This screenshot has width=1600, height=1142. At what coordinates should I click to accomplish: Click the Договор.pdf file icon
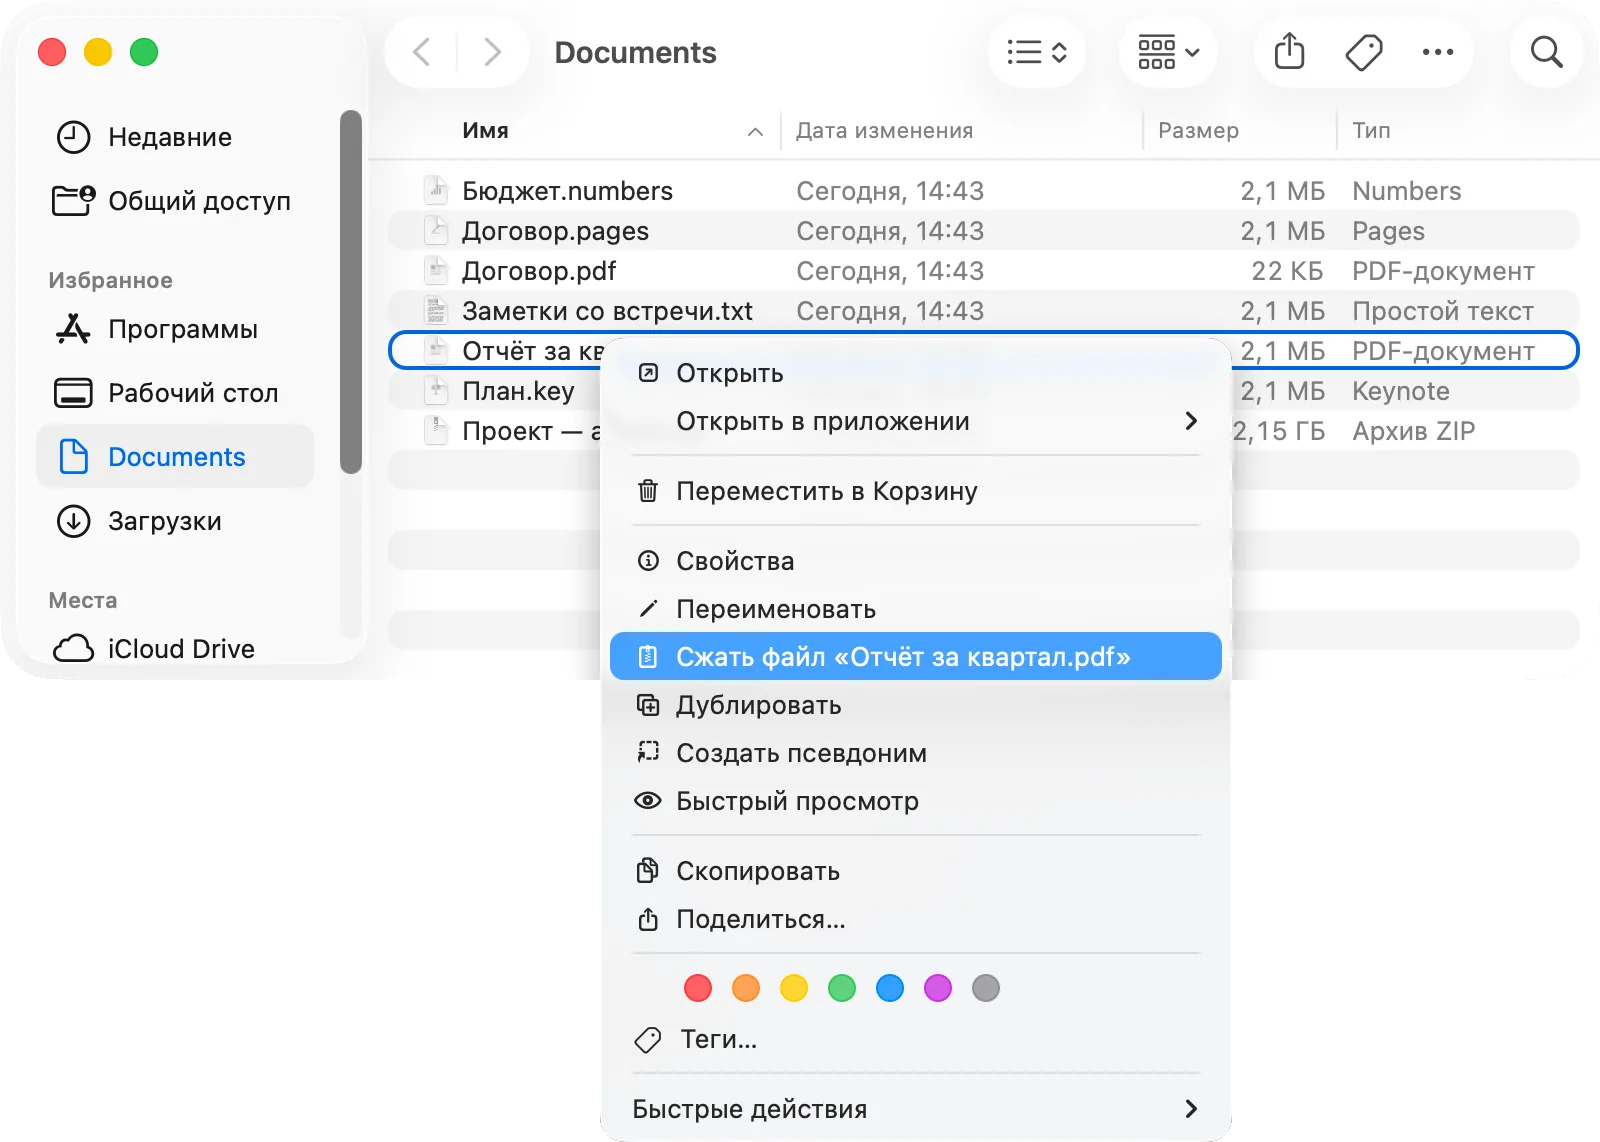(436, 270)
